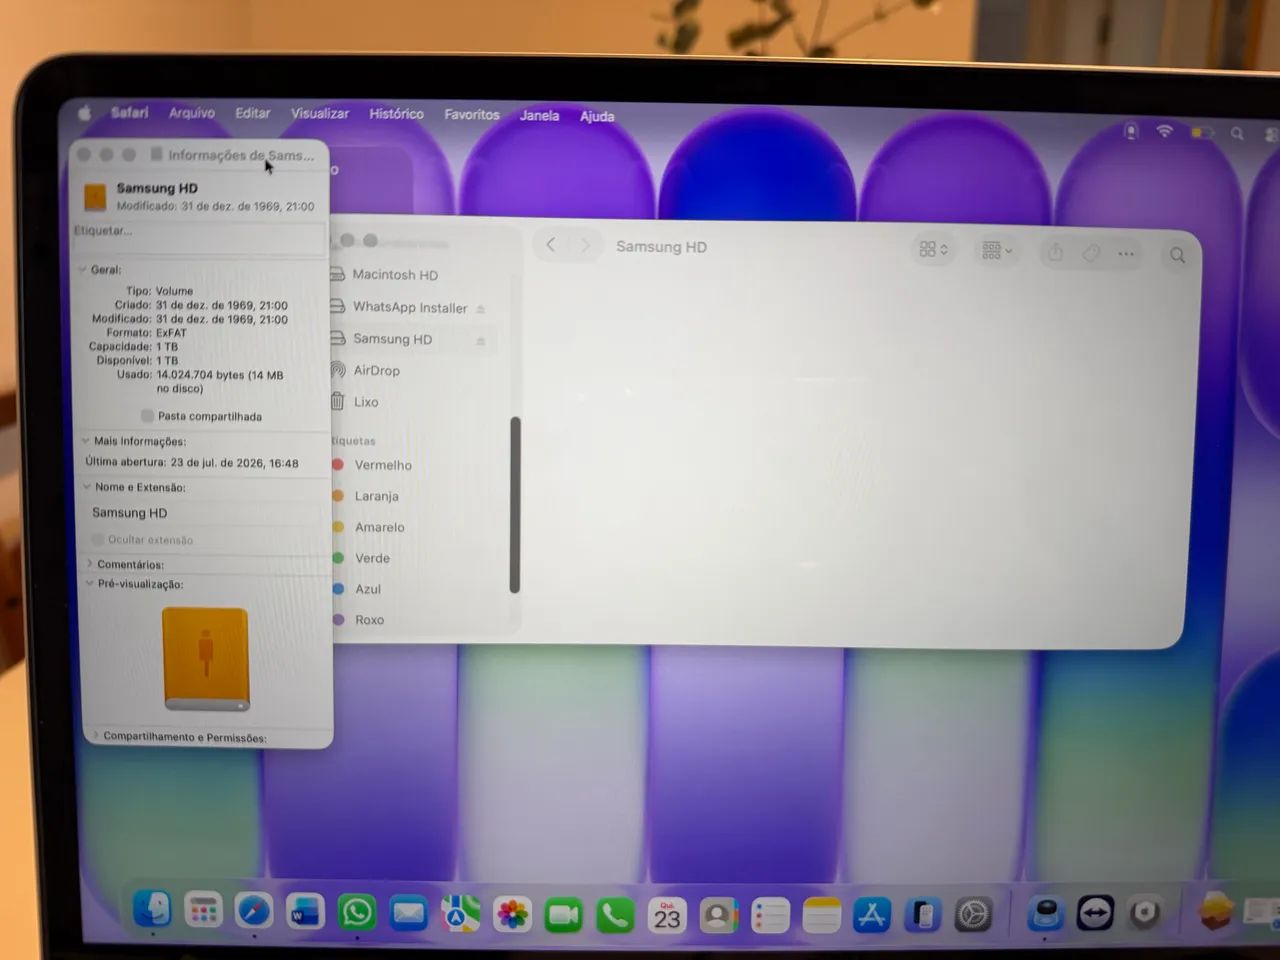The image size is (1280, 960).
Task: Open the Arquivo menu
Action: [192, 113]
